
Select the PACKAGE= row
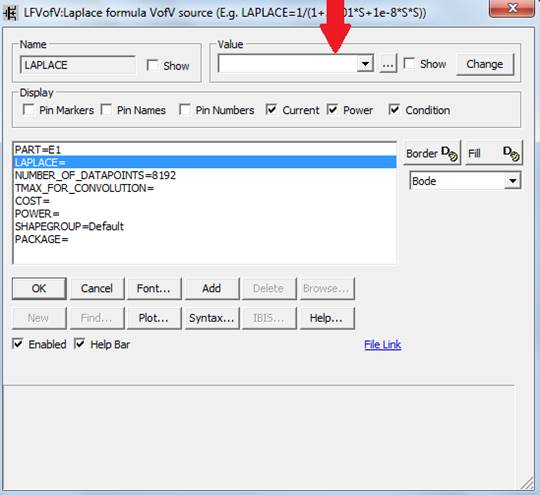tap(205, 239)
